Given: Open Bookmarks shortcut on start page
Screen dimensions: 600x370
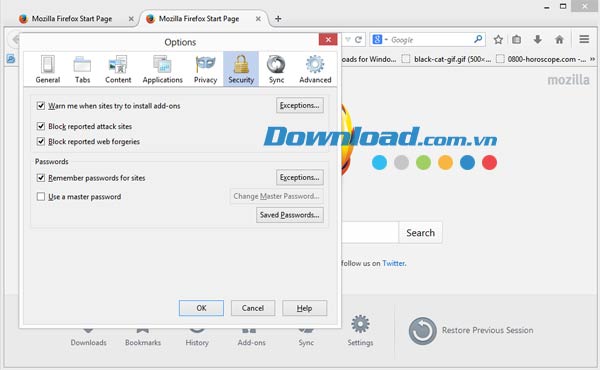Looking at the screenshot, I should 143,338.
